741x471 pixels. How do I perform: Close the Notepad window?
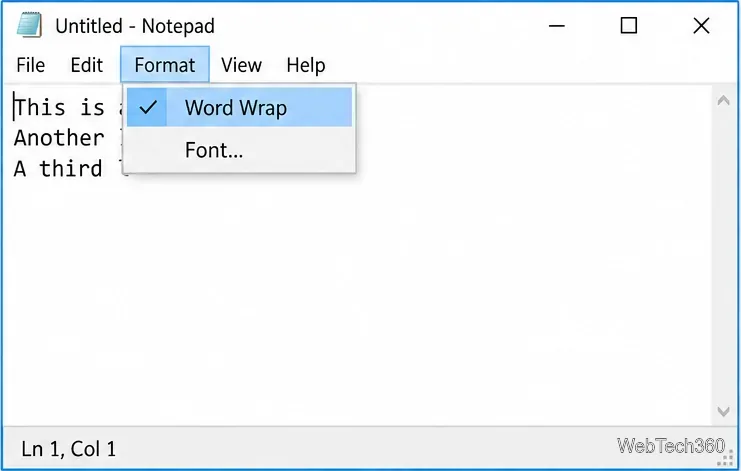(x=701, y=25)
